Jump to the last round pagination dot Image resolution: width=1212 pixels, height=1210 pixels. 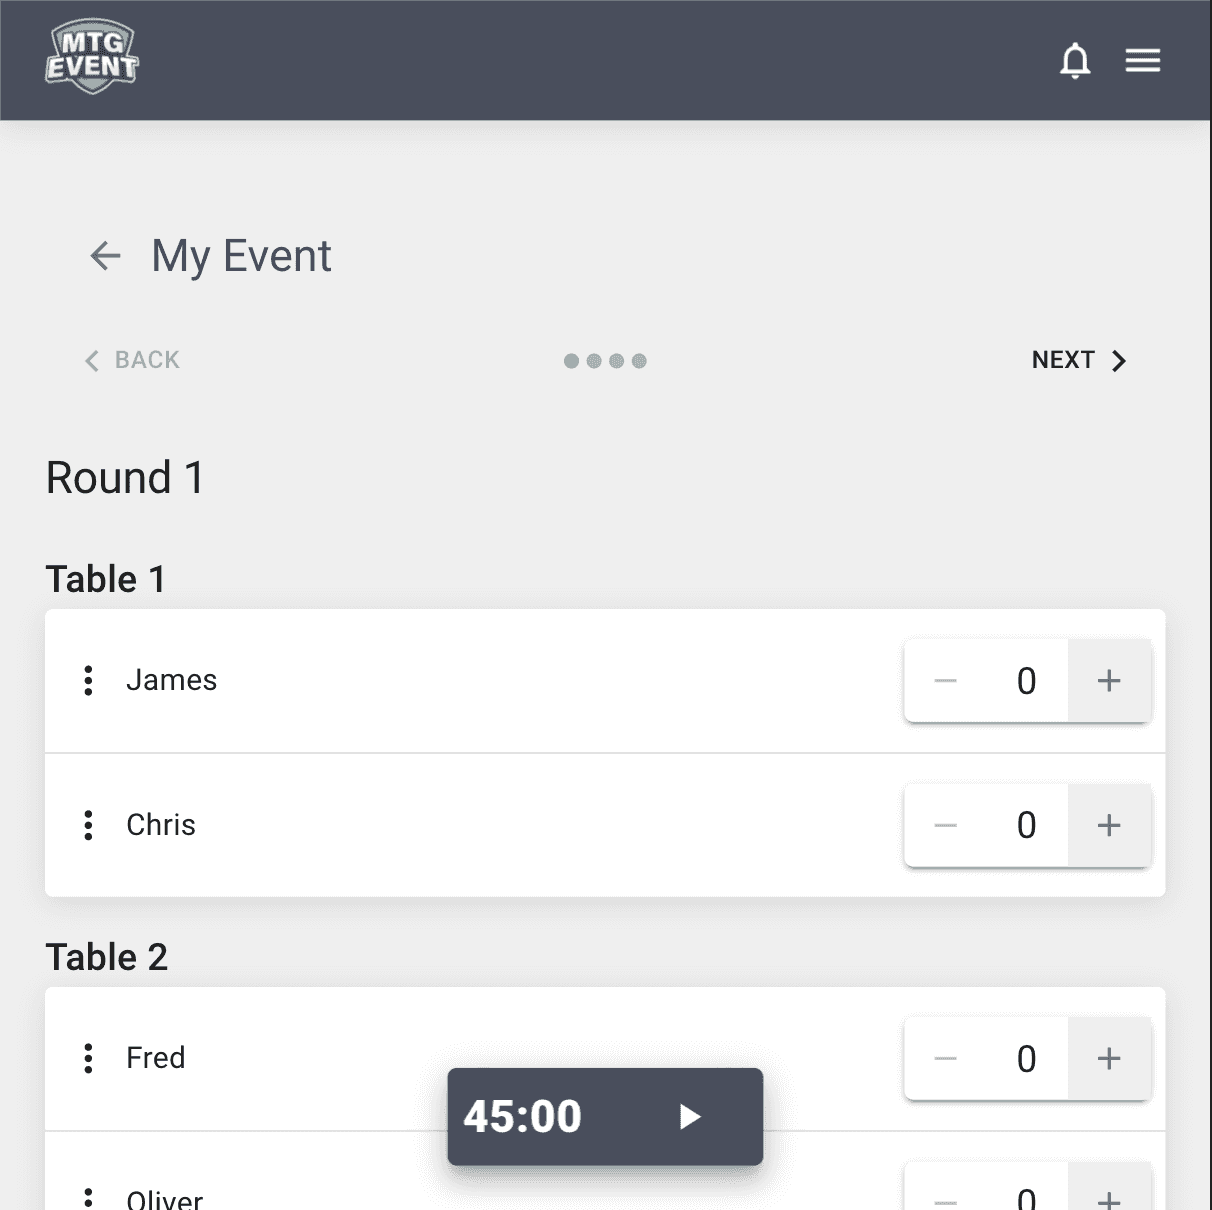coord(639,361)
